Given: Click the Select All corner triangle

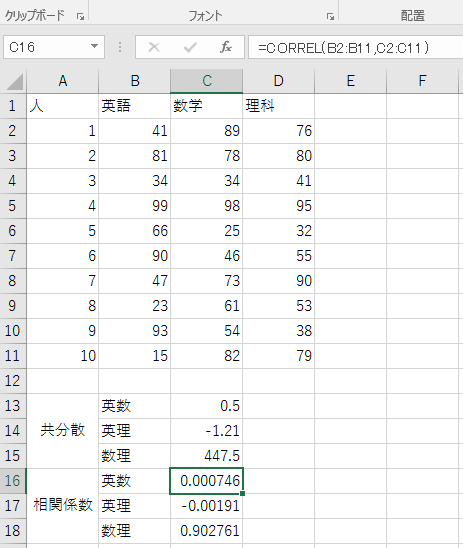Looking at the screenshot, I should [x=14, y=82].
